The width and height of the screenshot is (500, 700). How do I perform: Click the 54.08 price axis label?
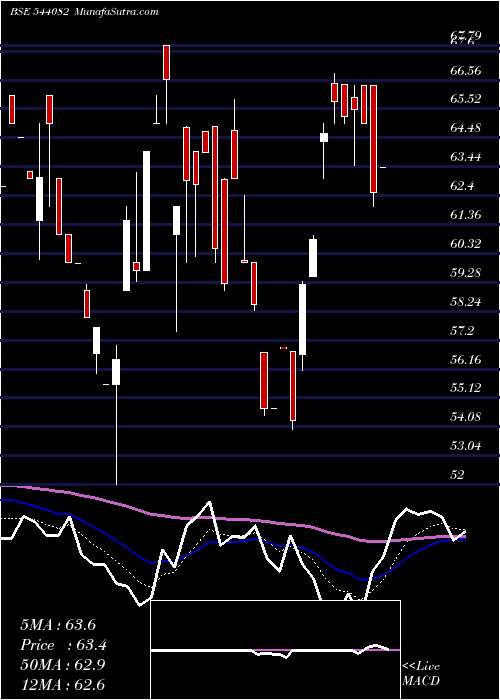[466, 417]
